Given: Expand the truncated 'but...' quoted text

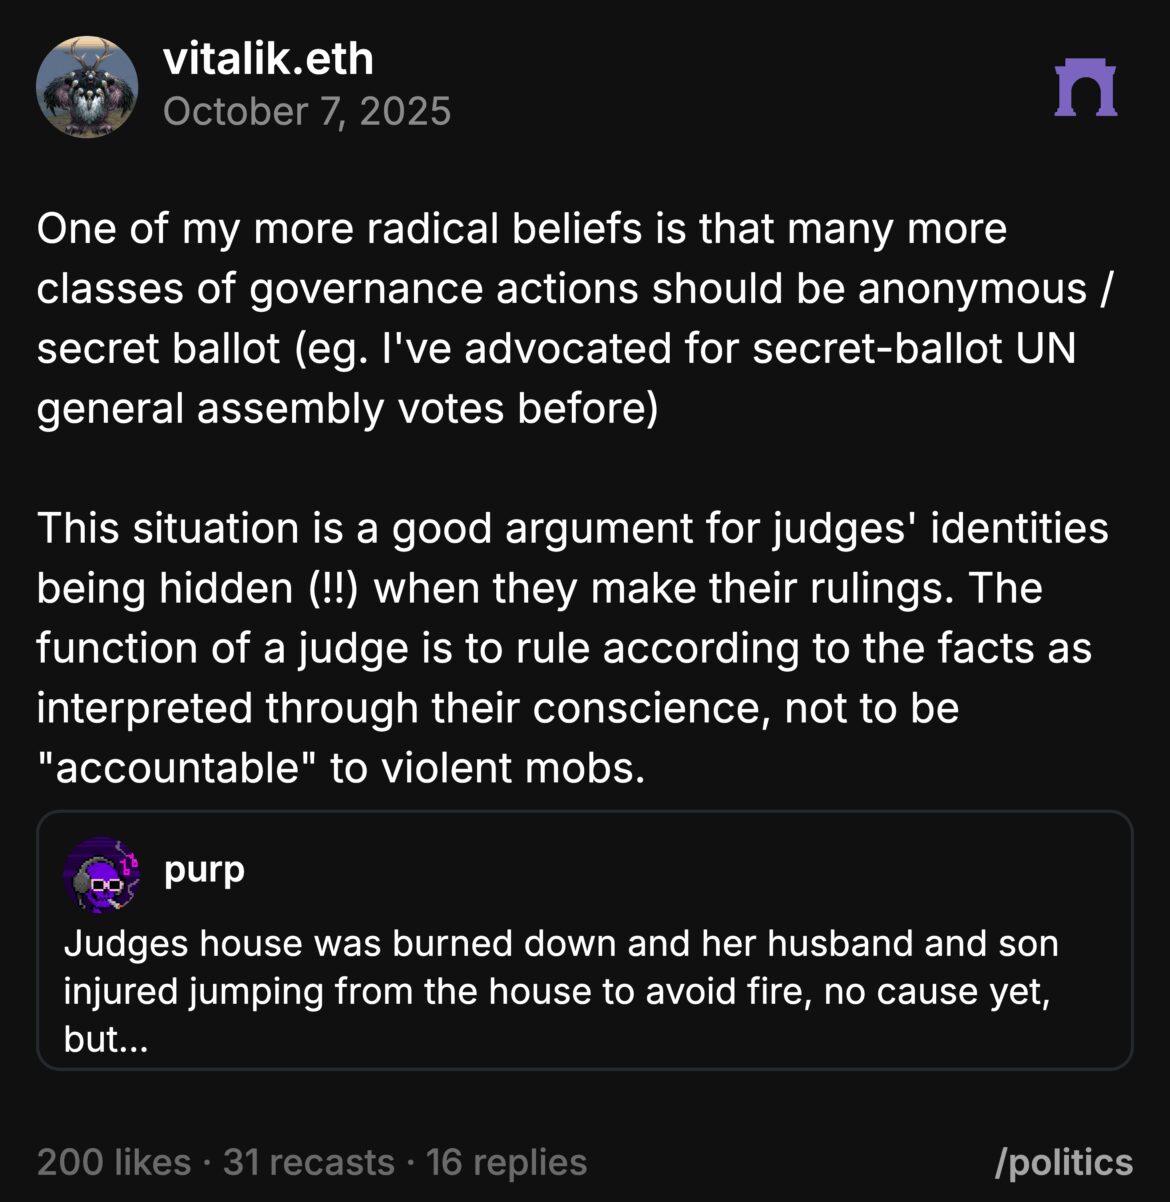Looking at the screenshot, I should coord(106,1040).
